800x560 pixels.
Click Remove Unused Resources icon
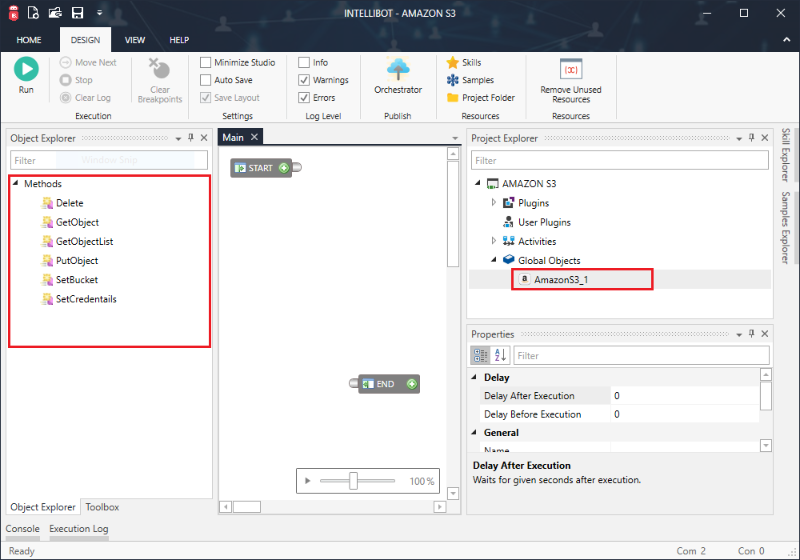point(571,69)
